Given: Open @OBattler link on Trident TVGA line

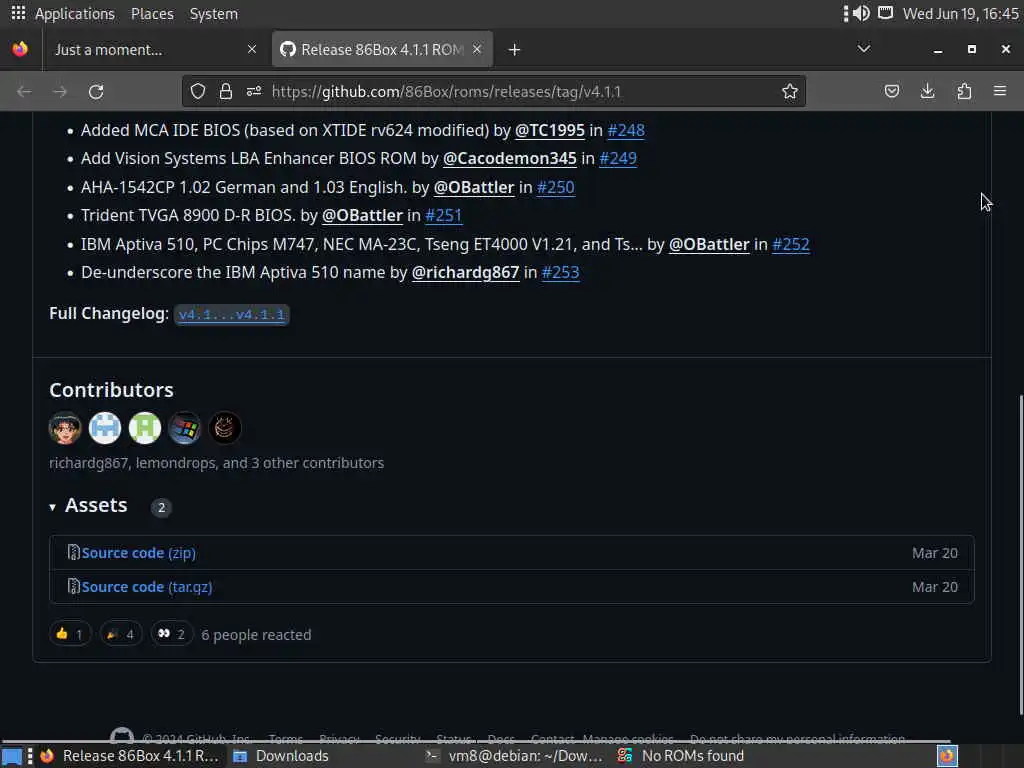Looking at the screenshot, I should [362, 215].
